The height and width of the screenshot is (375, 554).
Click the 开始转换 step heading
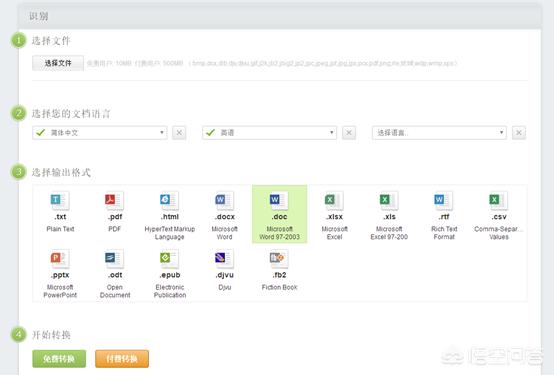coord(51,334)
